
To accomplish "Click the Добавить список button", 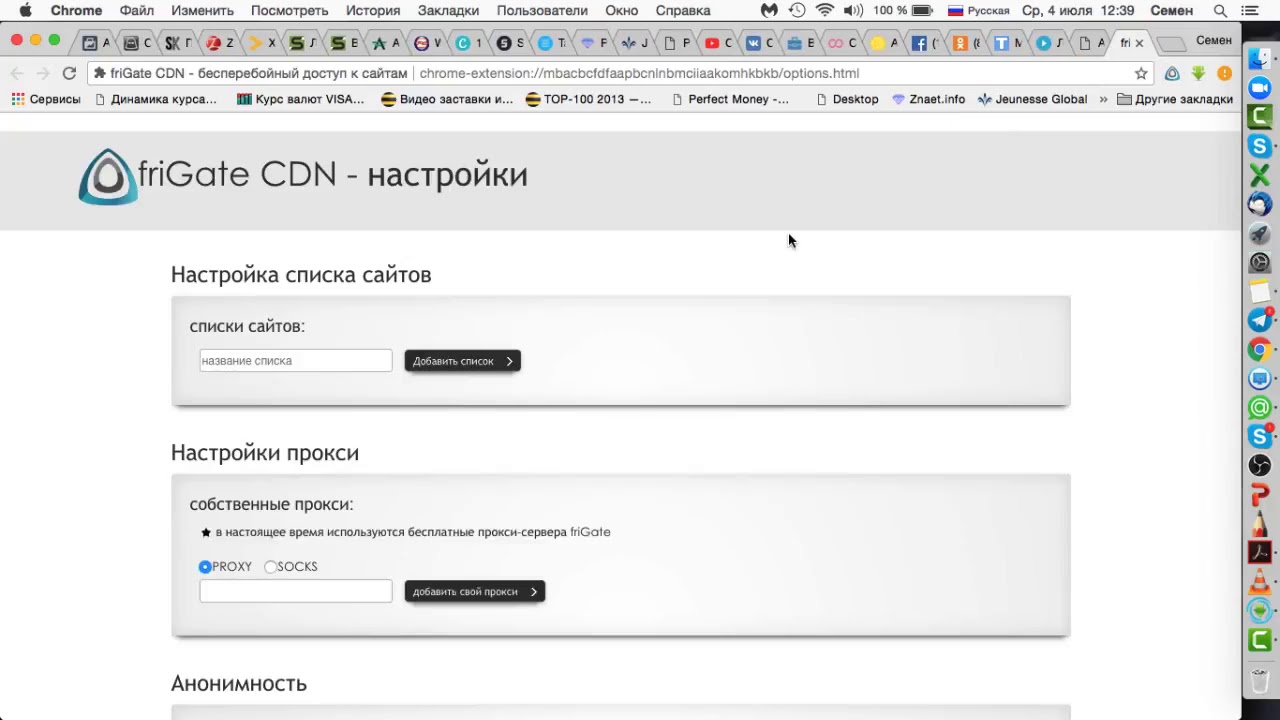I will point(463,361).
